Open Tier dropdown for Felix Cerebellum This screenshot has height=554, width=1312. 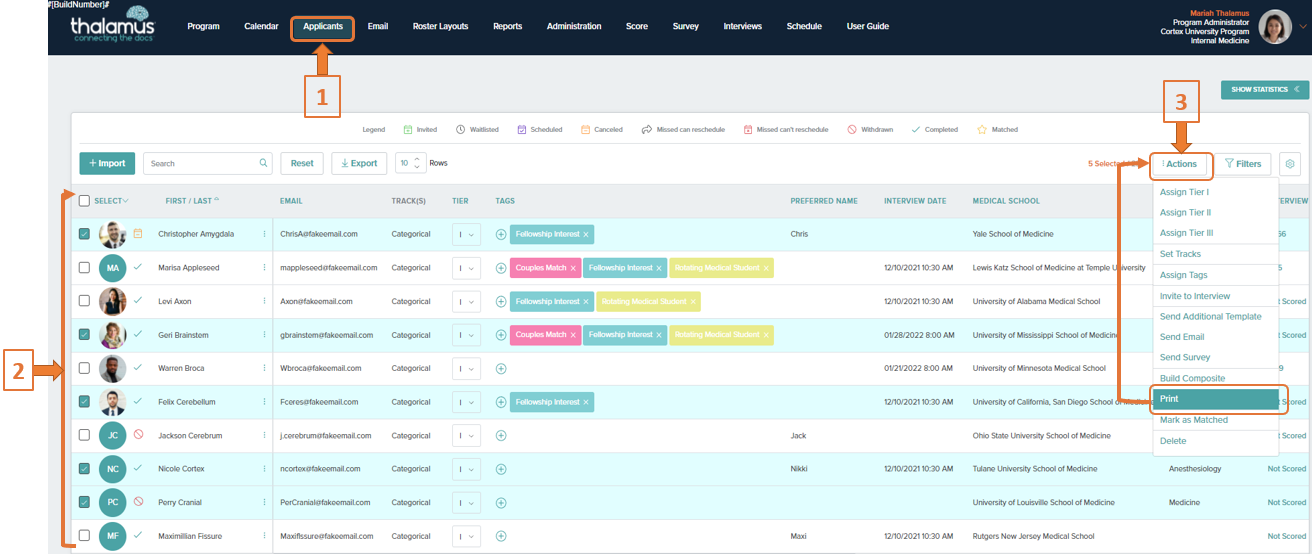tap(467, 402)
